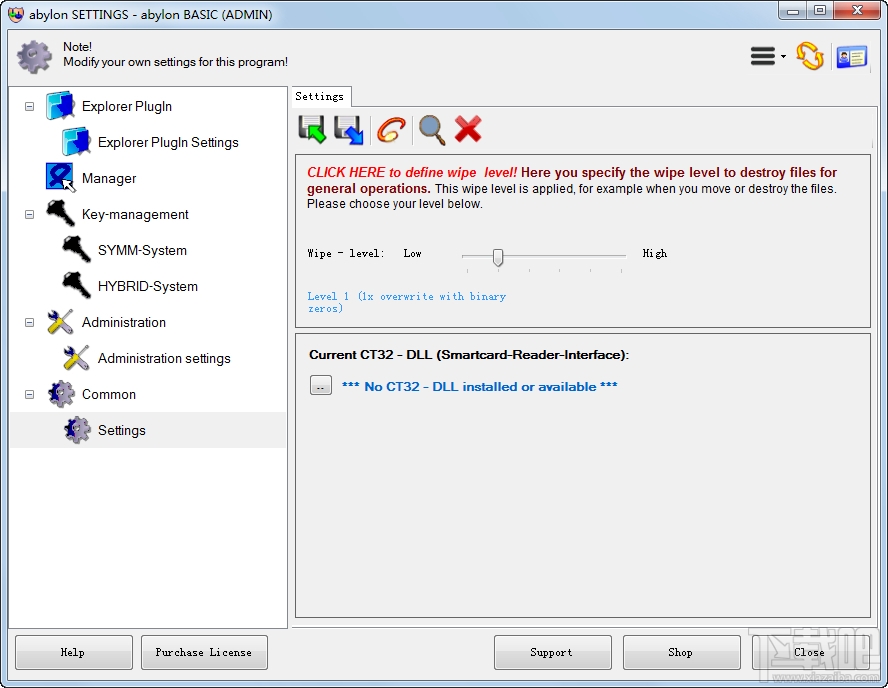Viewport: 888px width, 688px height.
Task: Click 'Current CT32 - DLL' heading text
Action: click(x=469, y=354)
